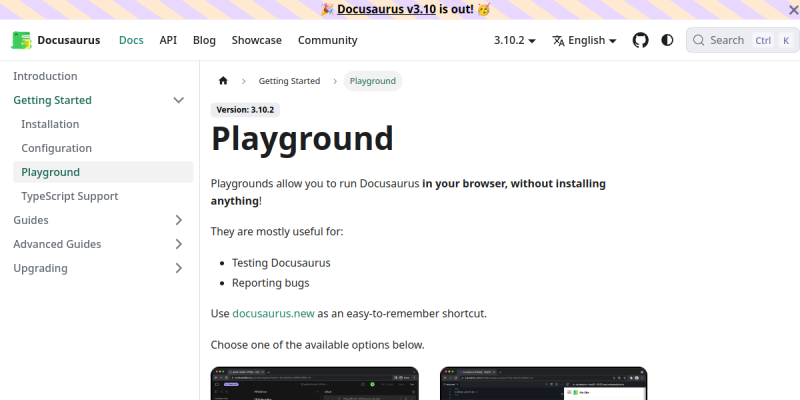Click the Docusaurus v3.10 announcement link
This screenshot has width=800, height=400.
(386, 9)
